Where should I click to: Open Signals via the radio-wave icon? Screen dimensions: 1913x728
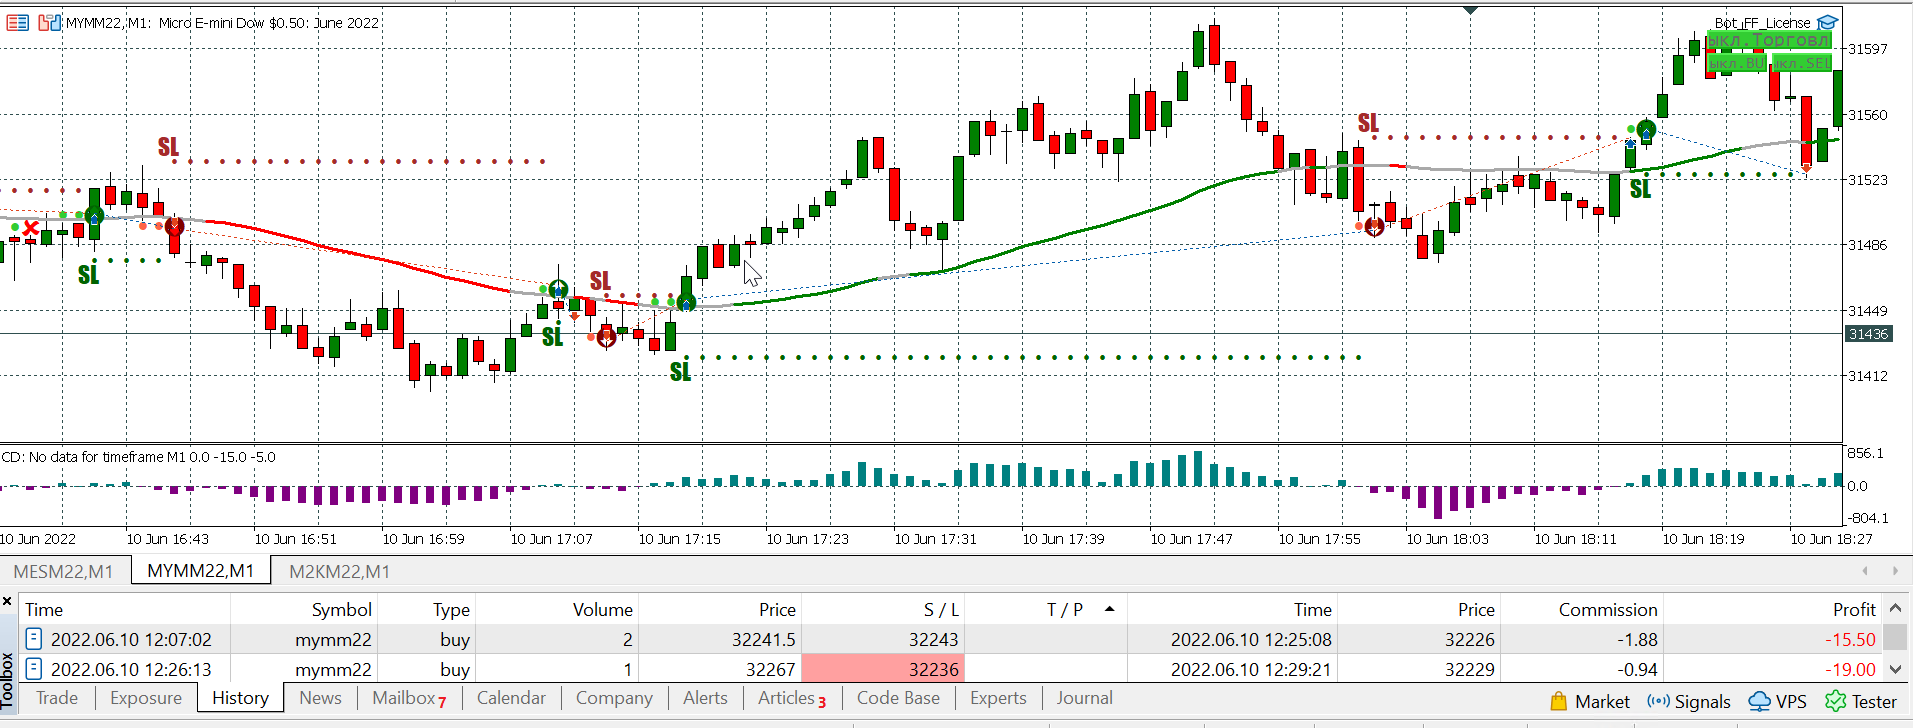pos(1658,702)
